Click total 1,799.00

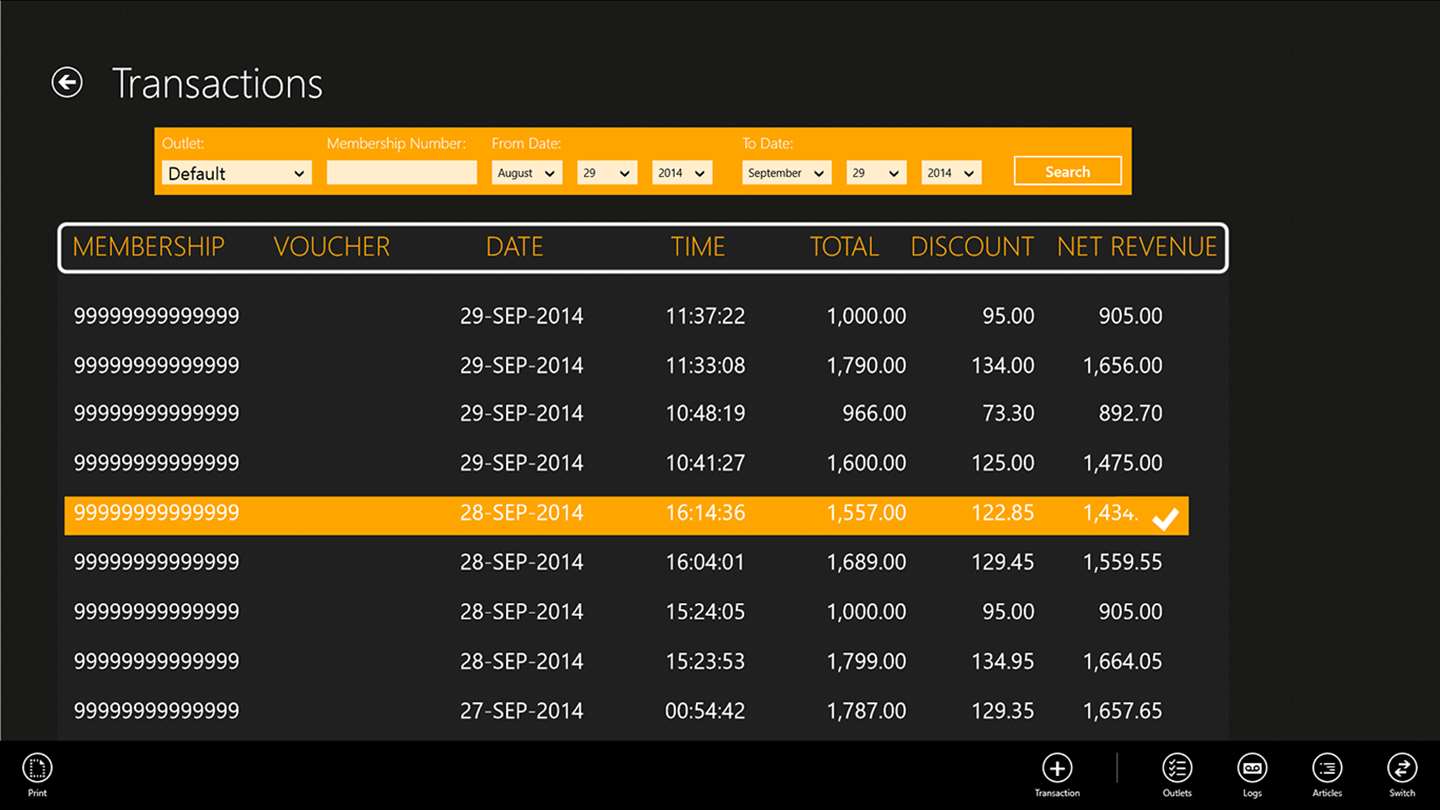[866, 662]
